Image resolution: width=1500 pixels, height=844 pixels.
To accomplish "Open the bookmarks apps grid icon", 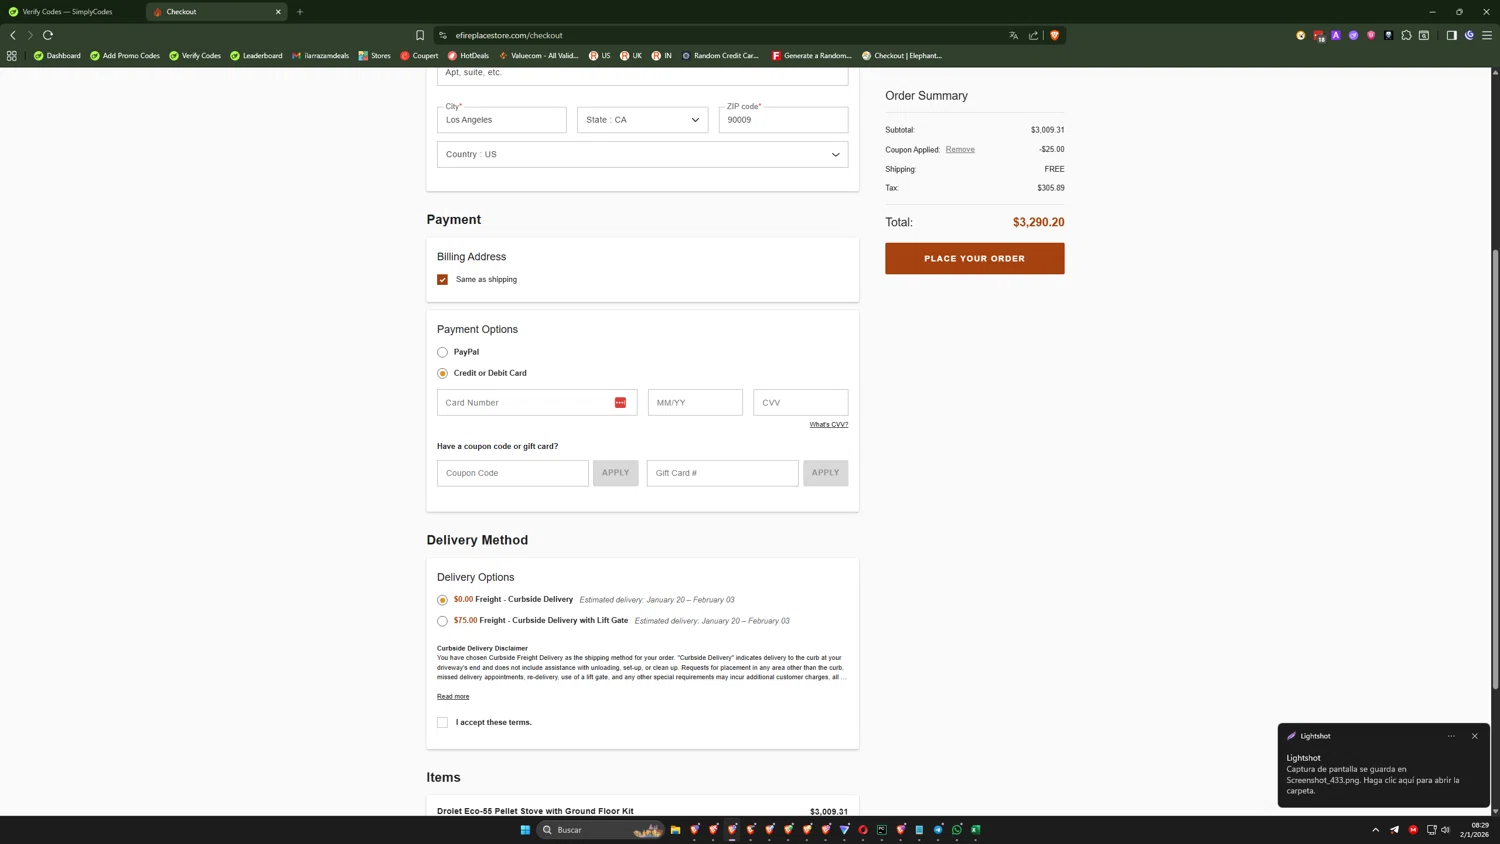I will [x=12, y=56].
